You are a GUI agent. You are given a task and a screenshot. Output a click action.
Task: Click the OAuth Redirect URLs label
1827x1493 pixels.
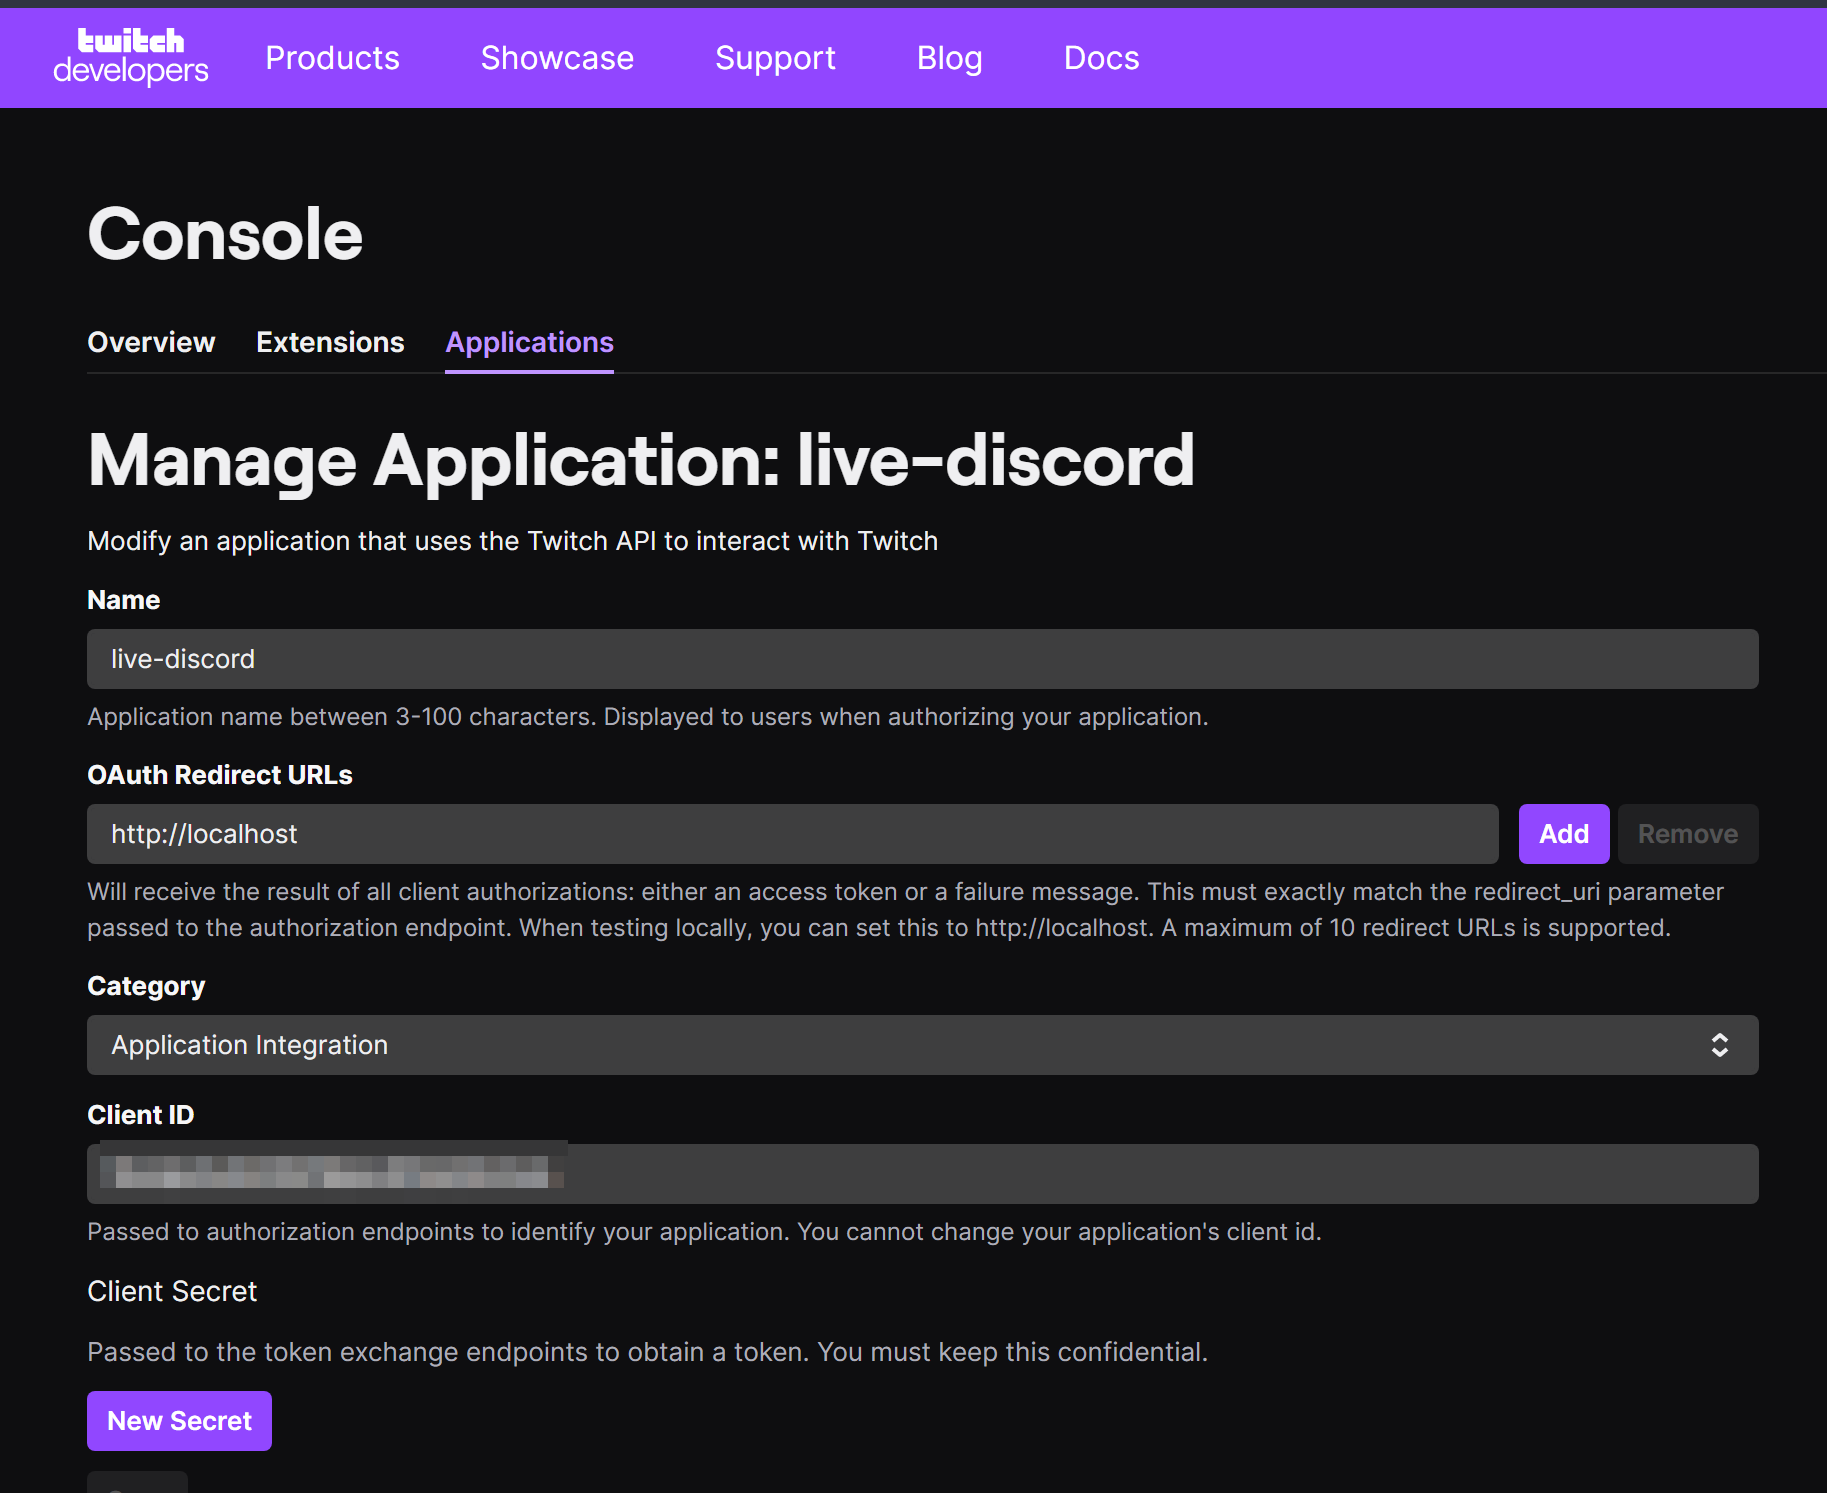tap(220, 775)
